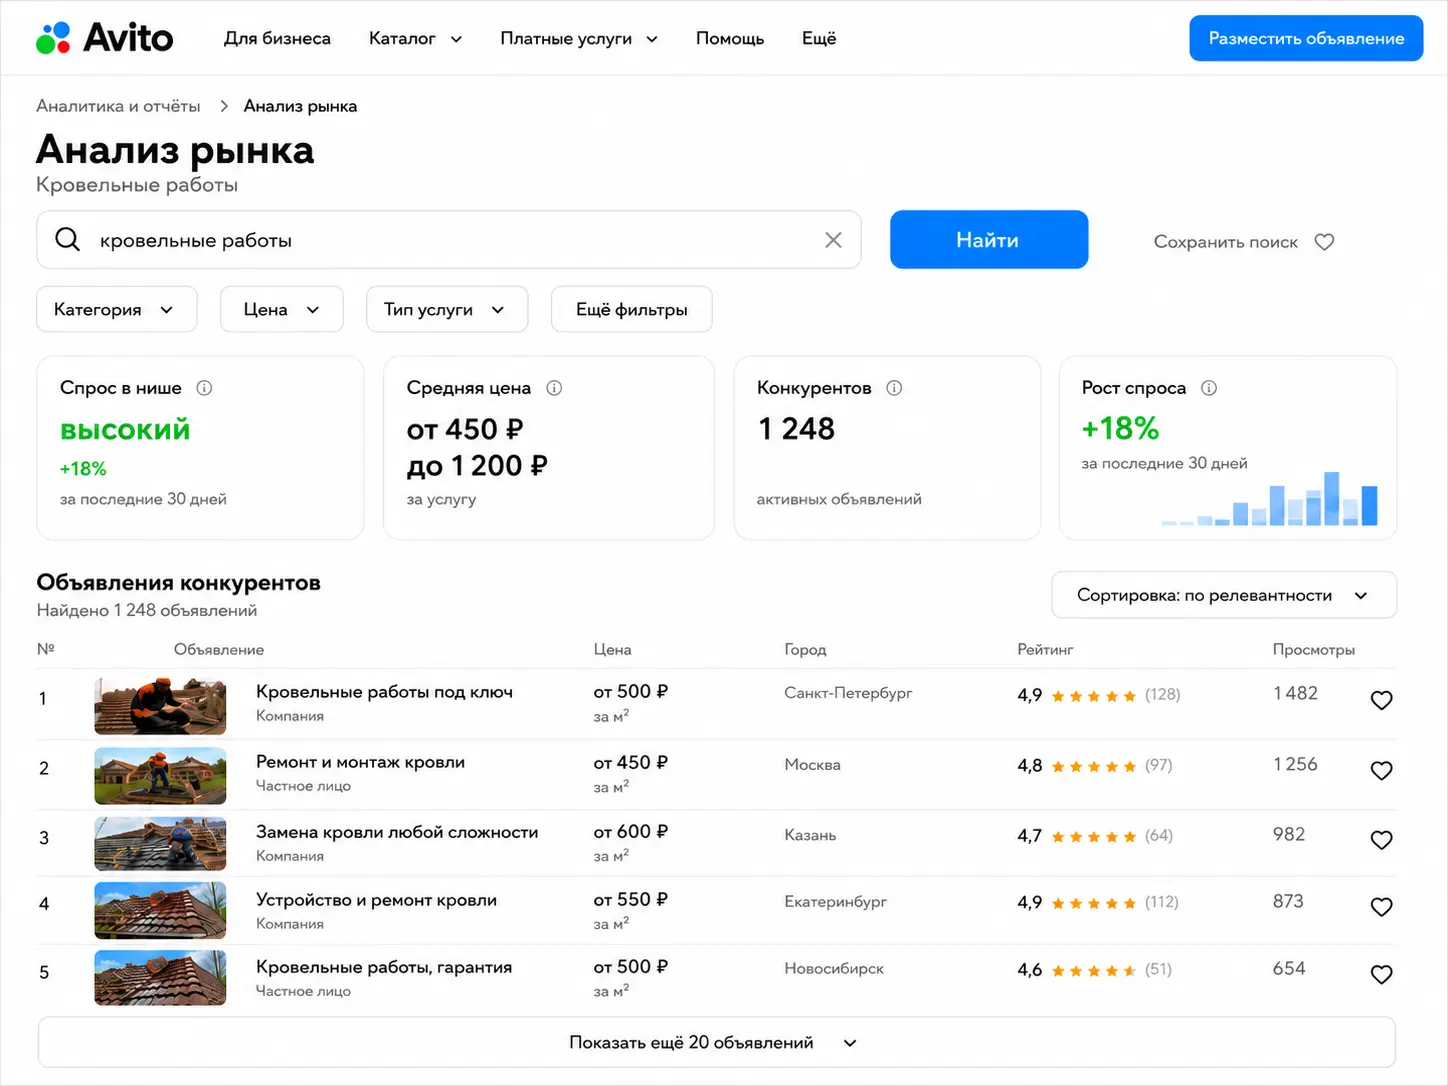The height and width of the screenshot is (1086, 1448).
Task: Open the Ремонт и монтаж кровли listing title
Action: [x=360, y=762]
